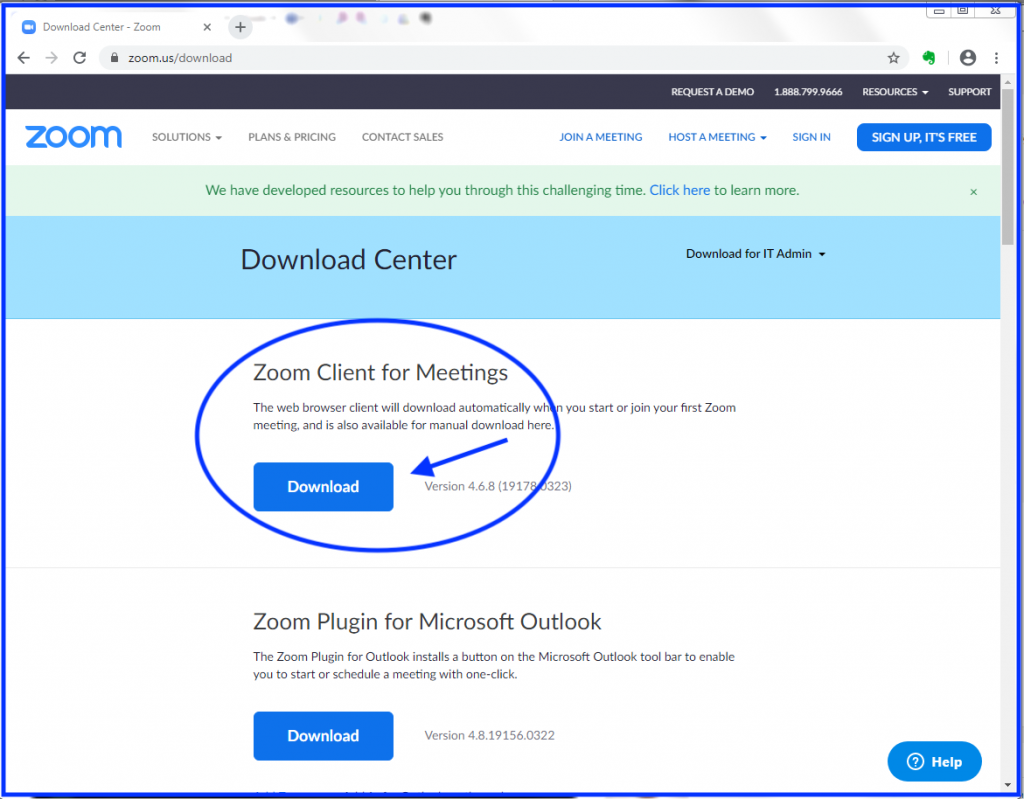Click the browser forward arrow
Image resolution: width=1024 pixels, height=799 pixels.
(52, 57)
